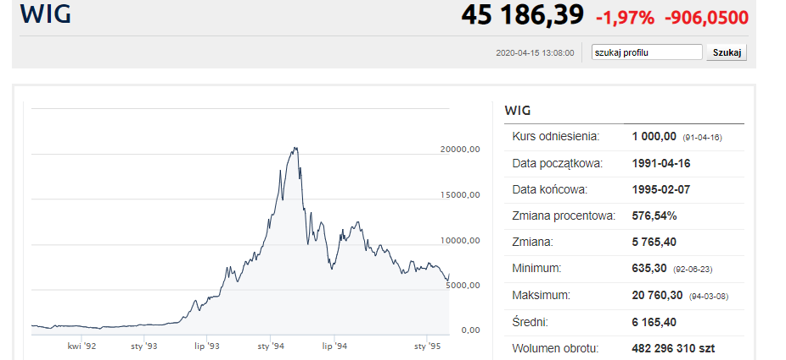The height and width of the screenshot is (360, 786).
Task: Select the 'Data końcowa' value 1995-02-07
Action: (x=661, y=190)
